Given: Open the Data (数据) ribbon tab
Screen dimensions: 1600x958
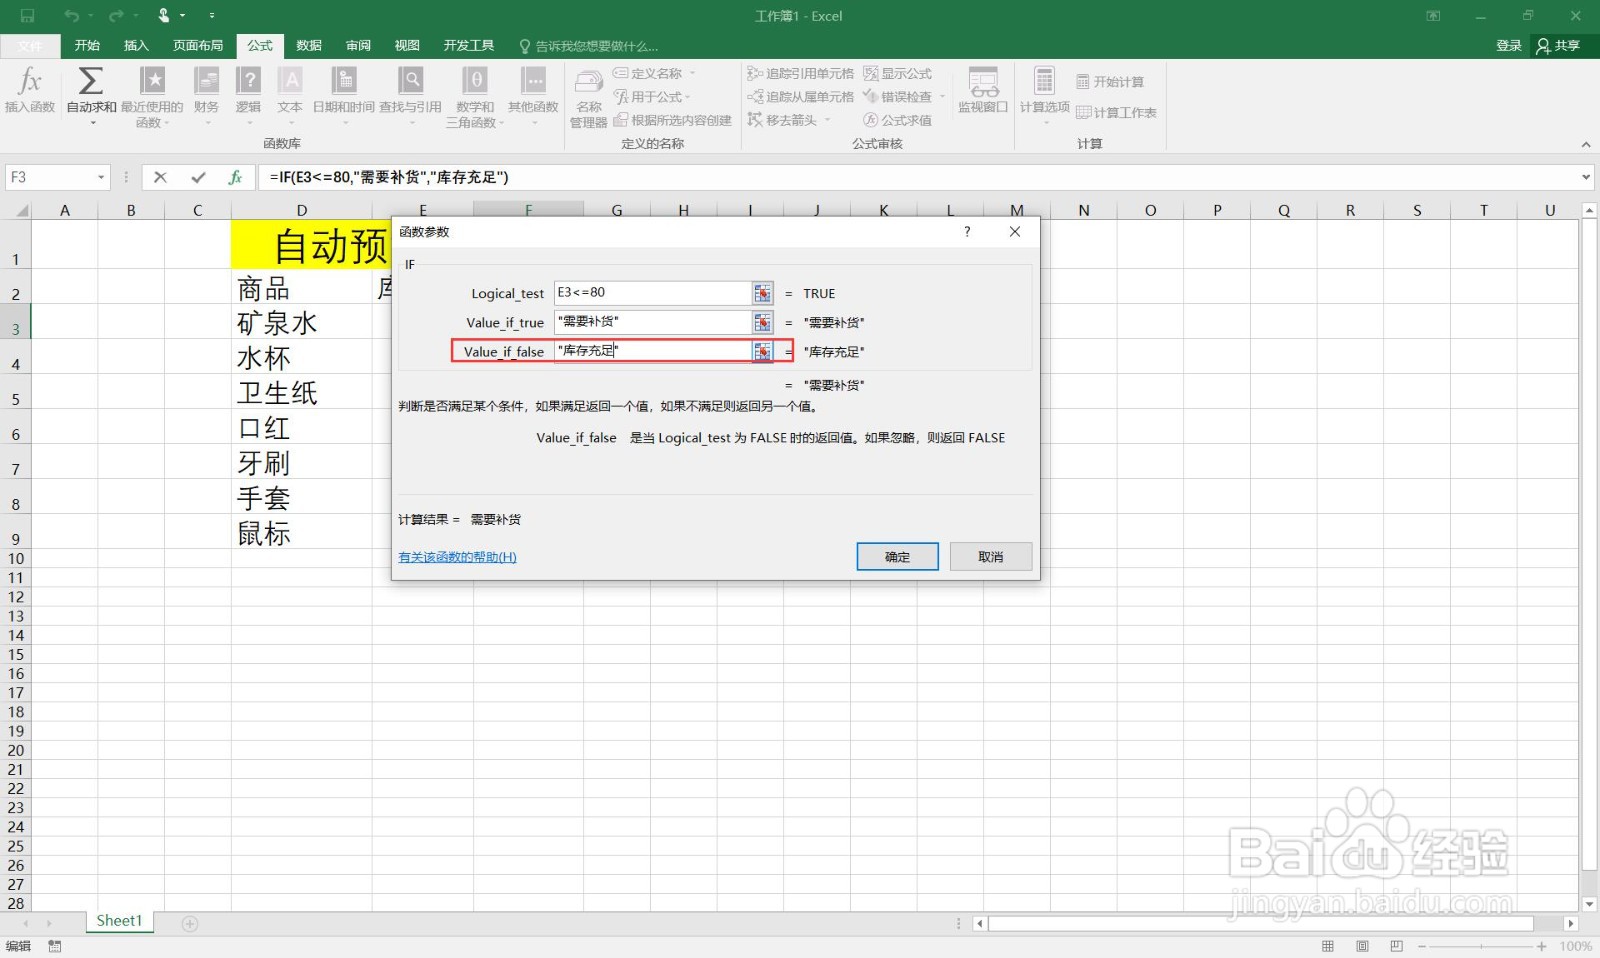Looking at the screenshot, I should [309, 46].
